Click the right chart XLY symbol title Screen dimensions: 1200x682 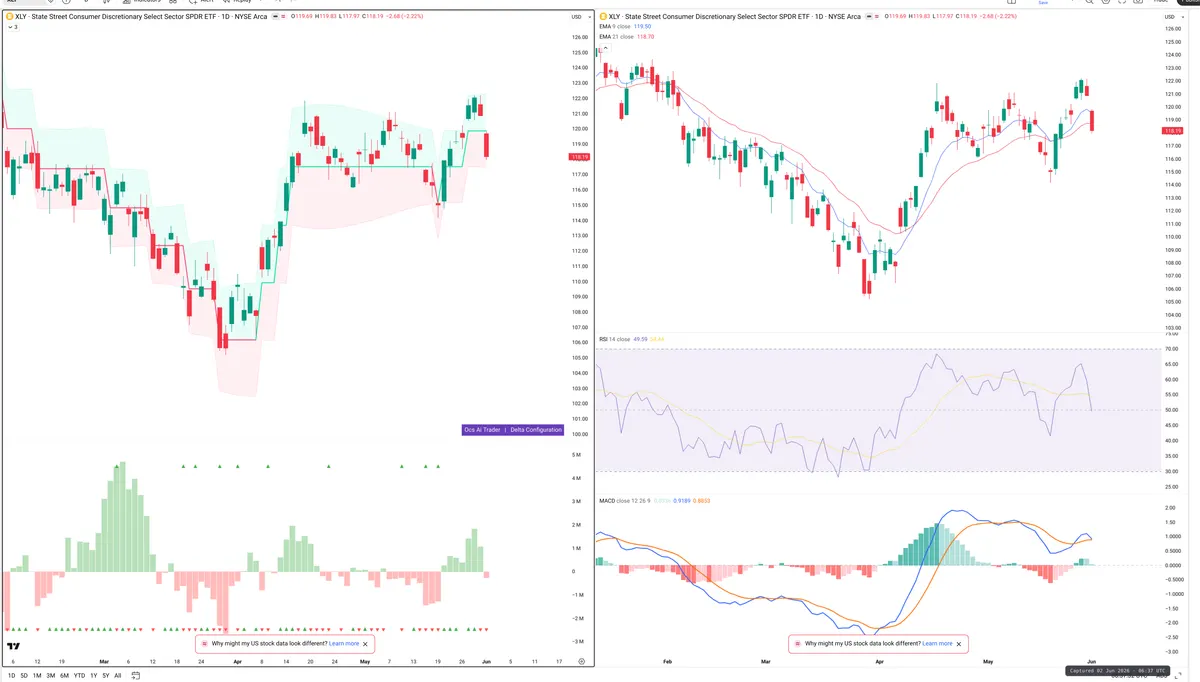(734, 17)
